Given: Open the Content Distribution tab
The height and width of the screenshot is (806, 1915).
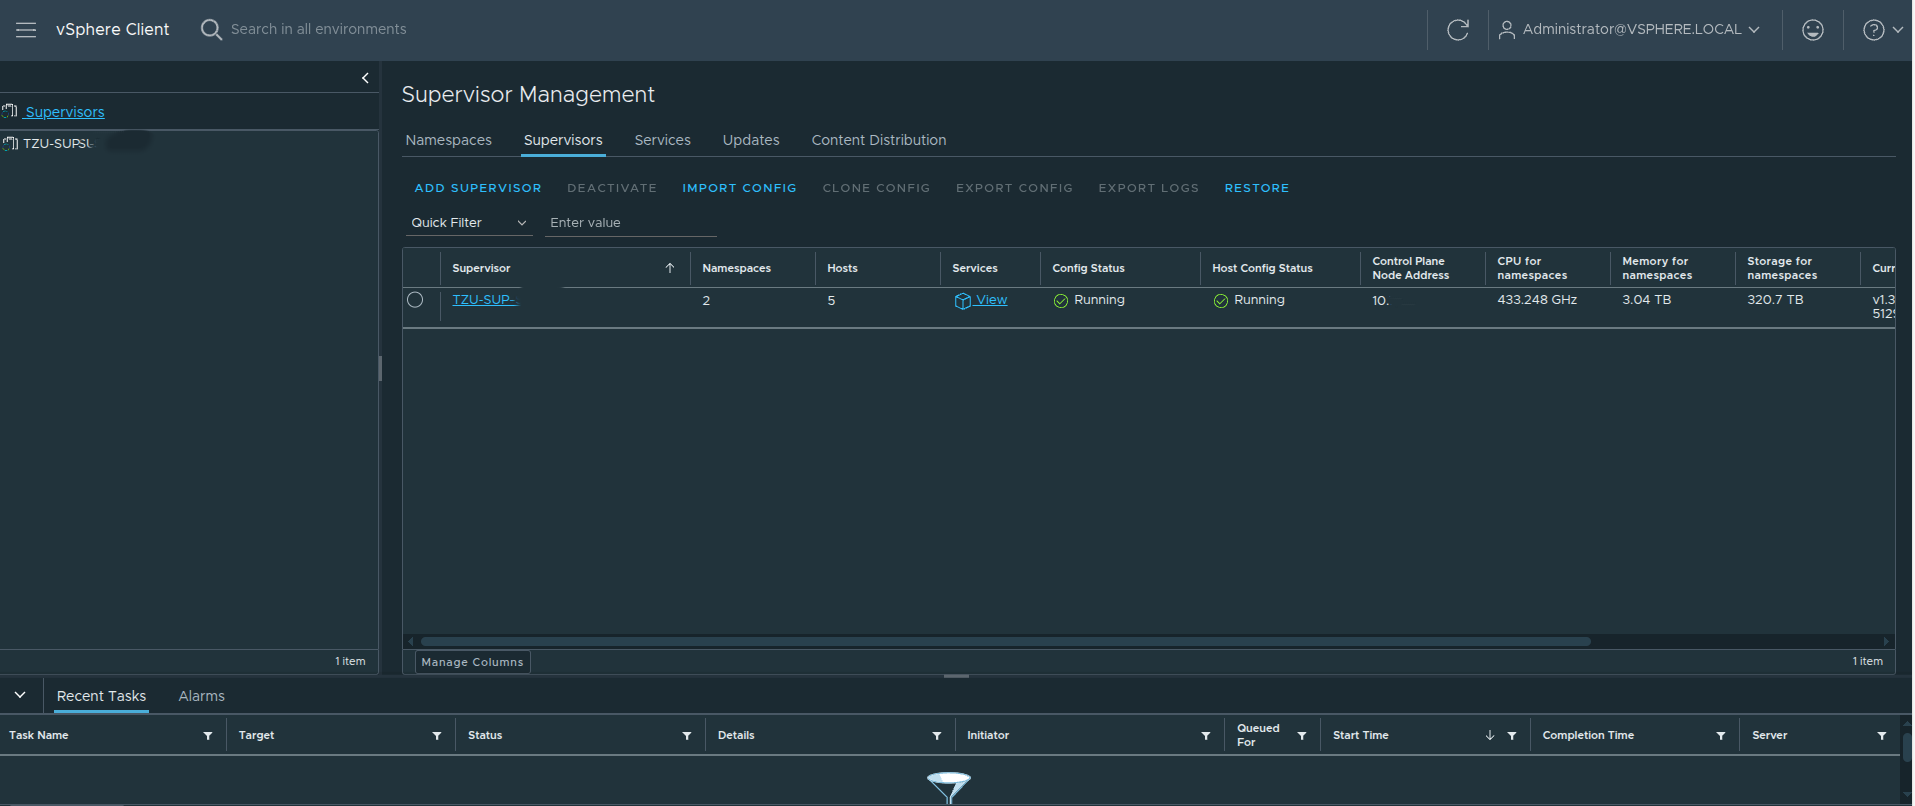Looking at the screenshot, I should tap(879, 140).
